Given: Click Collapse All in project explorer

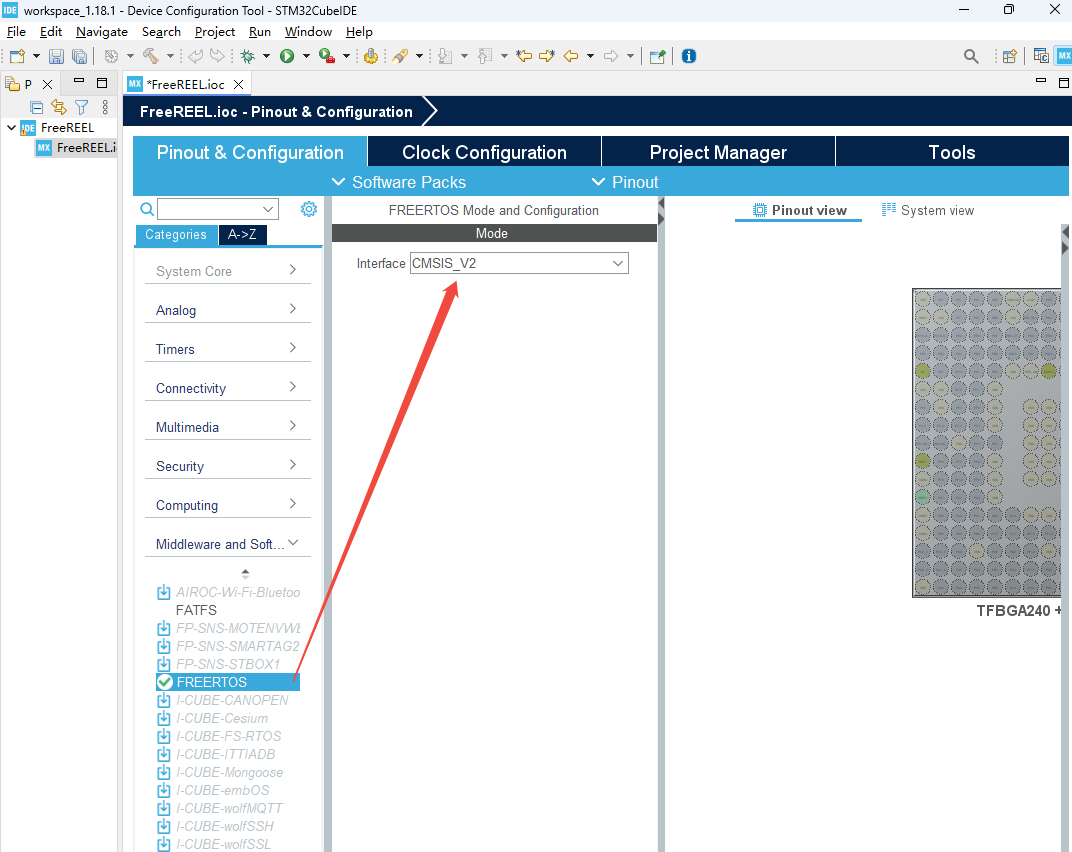Looking at the screenshot, I should pos(37,107).
